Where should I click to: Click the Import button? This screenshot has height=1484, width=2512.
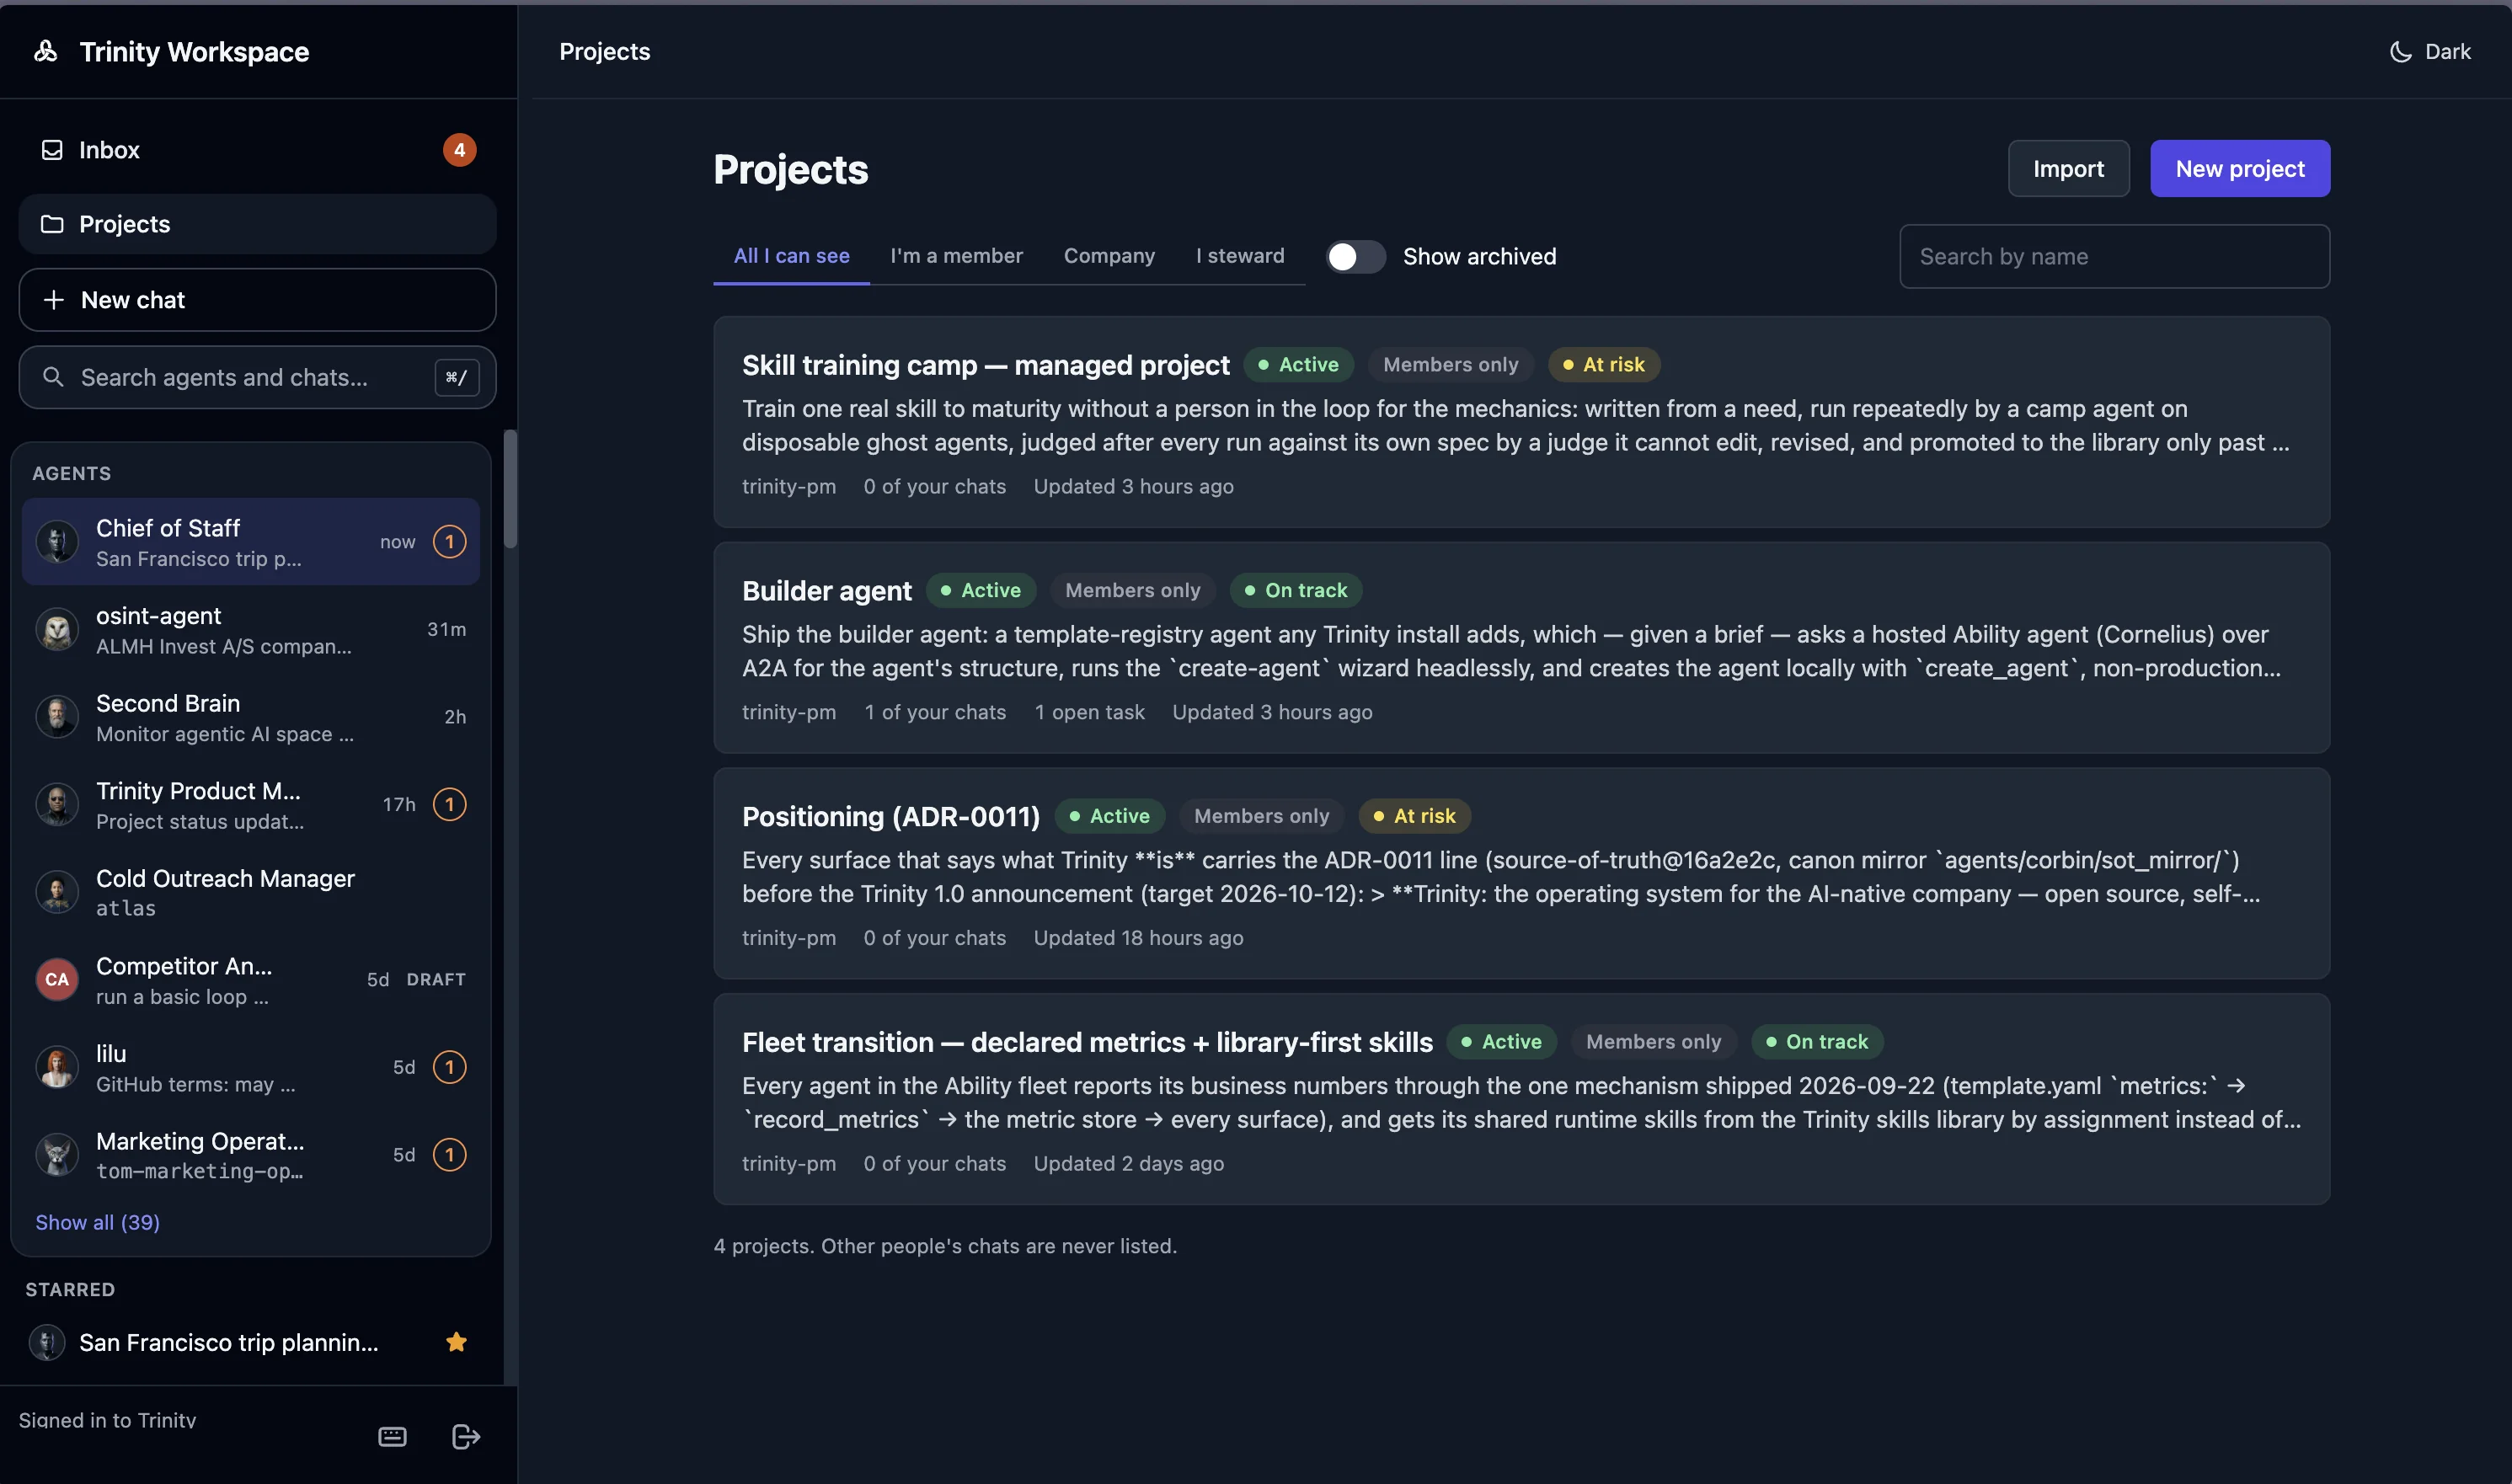point(2068,168)
